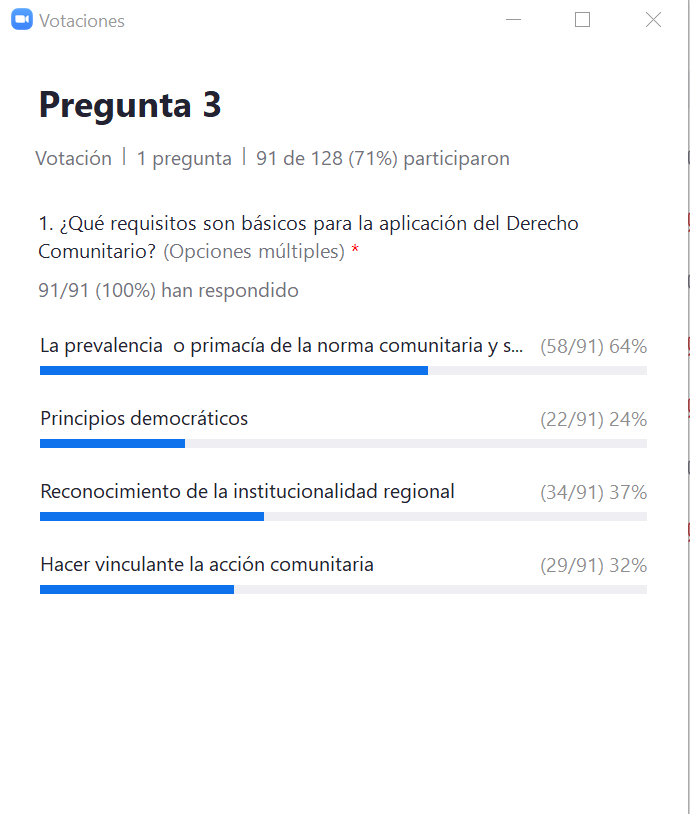
Task: Click the Zoom camera icon in title bar
Action: pos(22,20)
